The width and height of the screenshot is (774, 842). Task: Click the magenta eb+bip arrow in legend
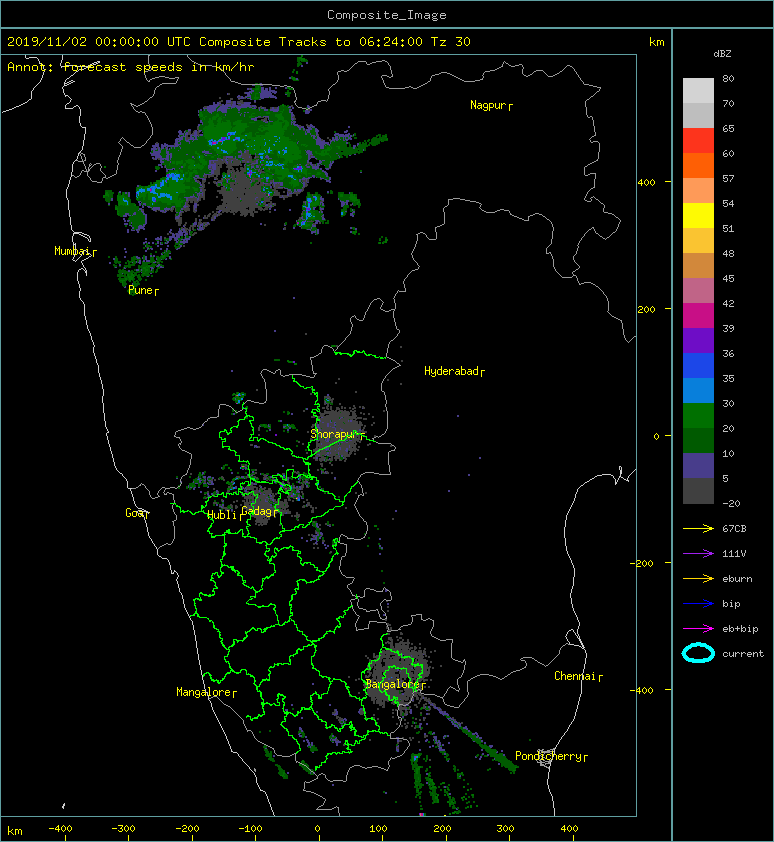tap(698, 629)
